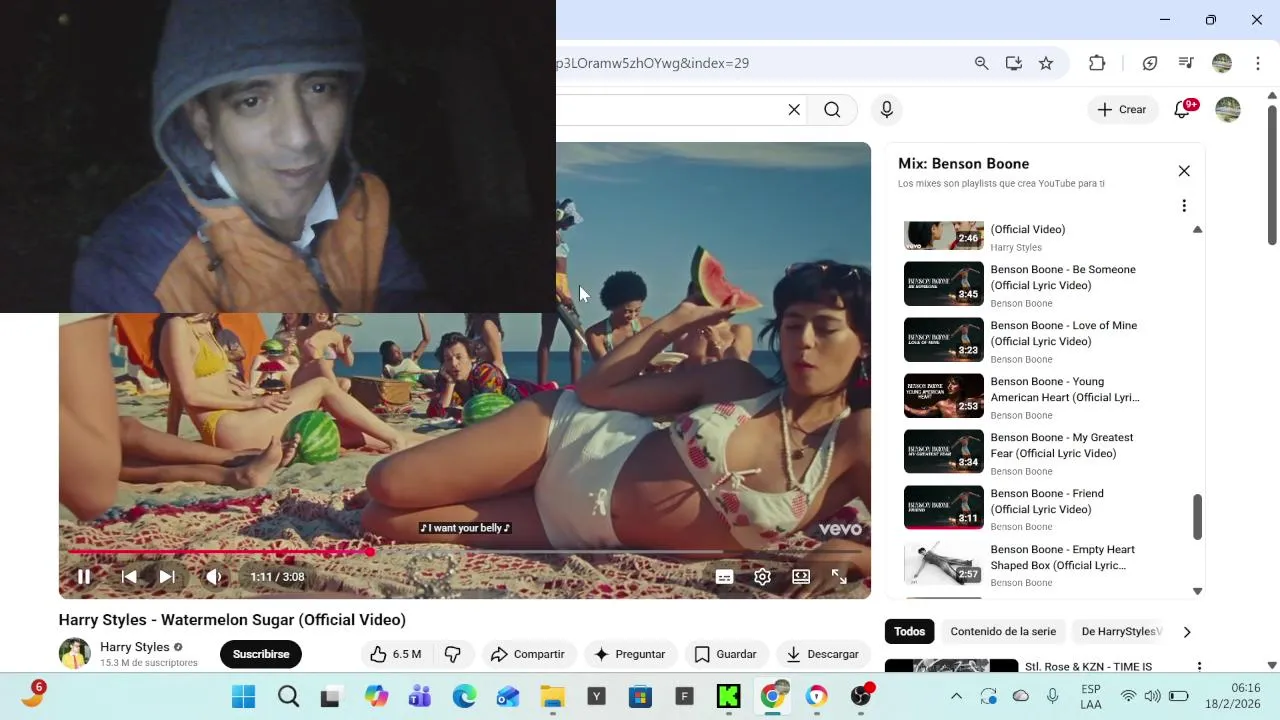
Task: Open the Preguntar ask button
Action: tap(629, 654)
